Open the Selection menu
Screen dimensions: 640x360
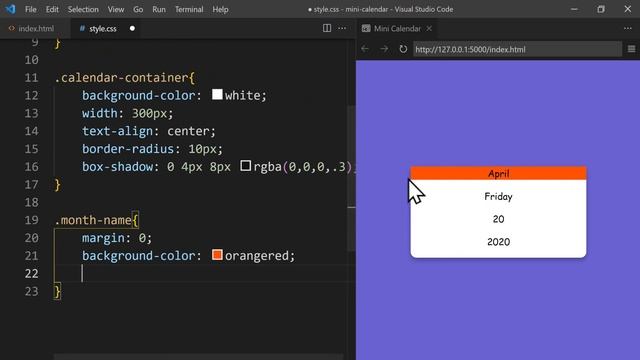coord(83,9)
